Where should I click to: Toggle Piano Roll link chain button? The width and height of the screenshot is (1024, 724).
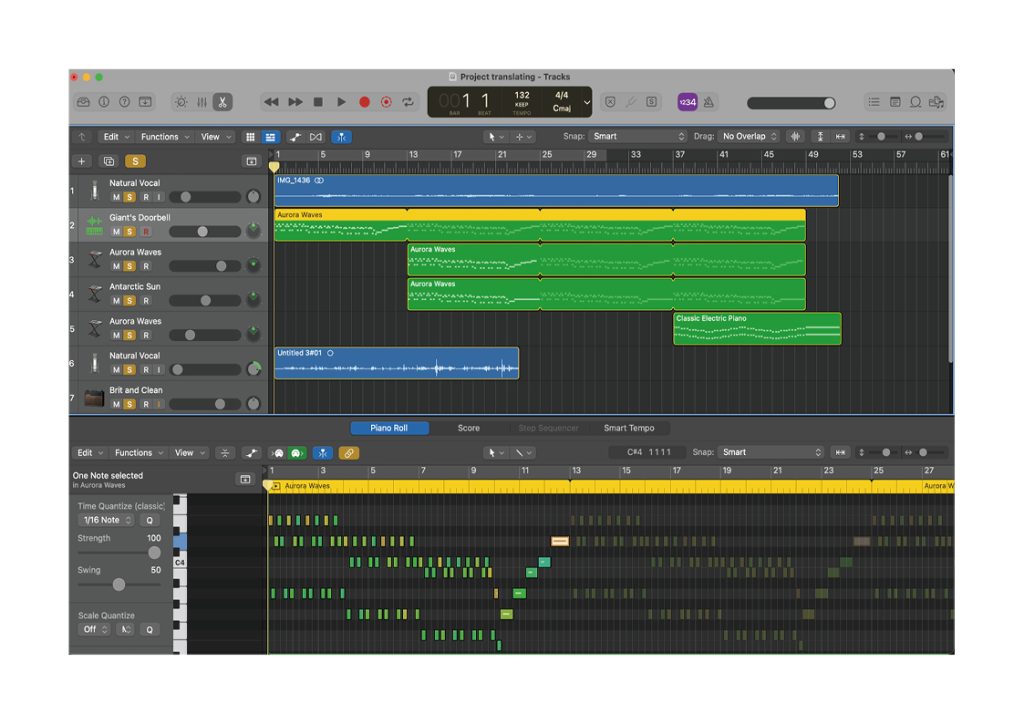pos(349,453)
